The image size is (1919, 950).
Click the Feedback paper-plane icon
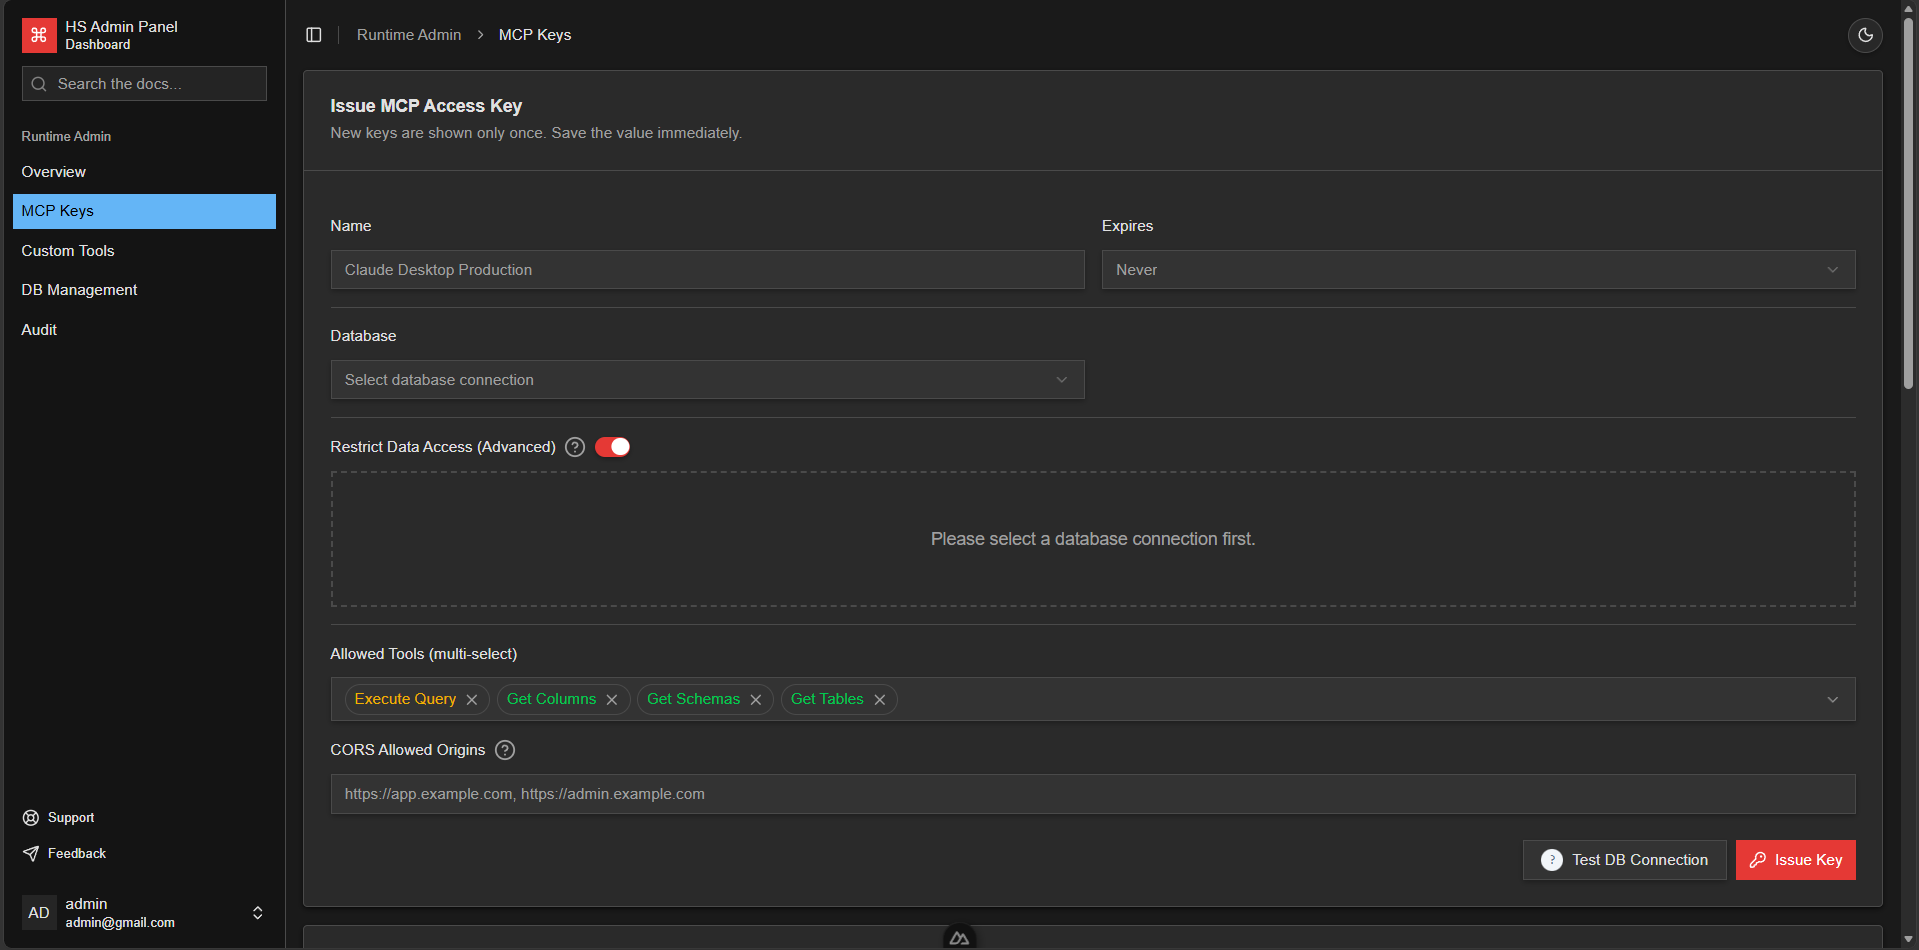(31, 854)
